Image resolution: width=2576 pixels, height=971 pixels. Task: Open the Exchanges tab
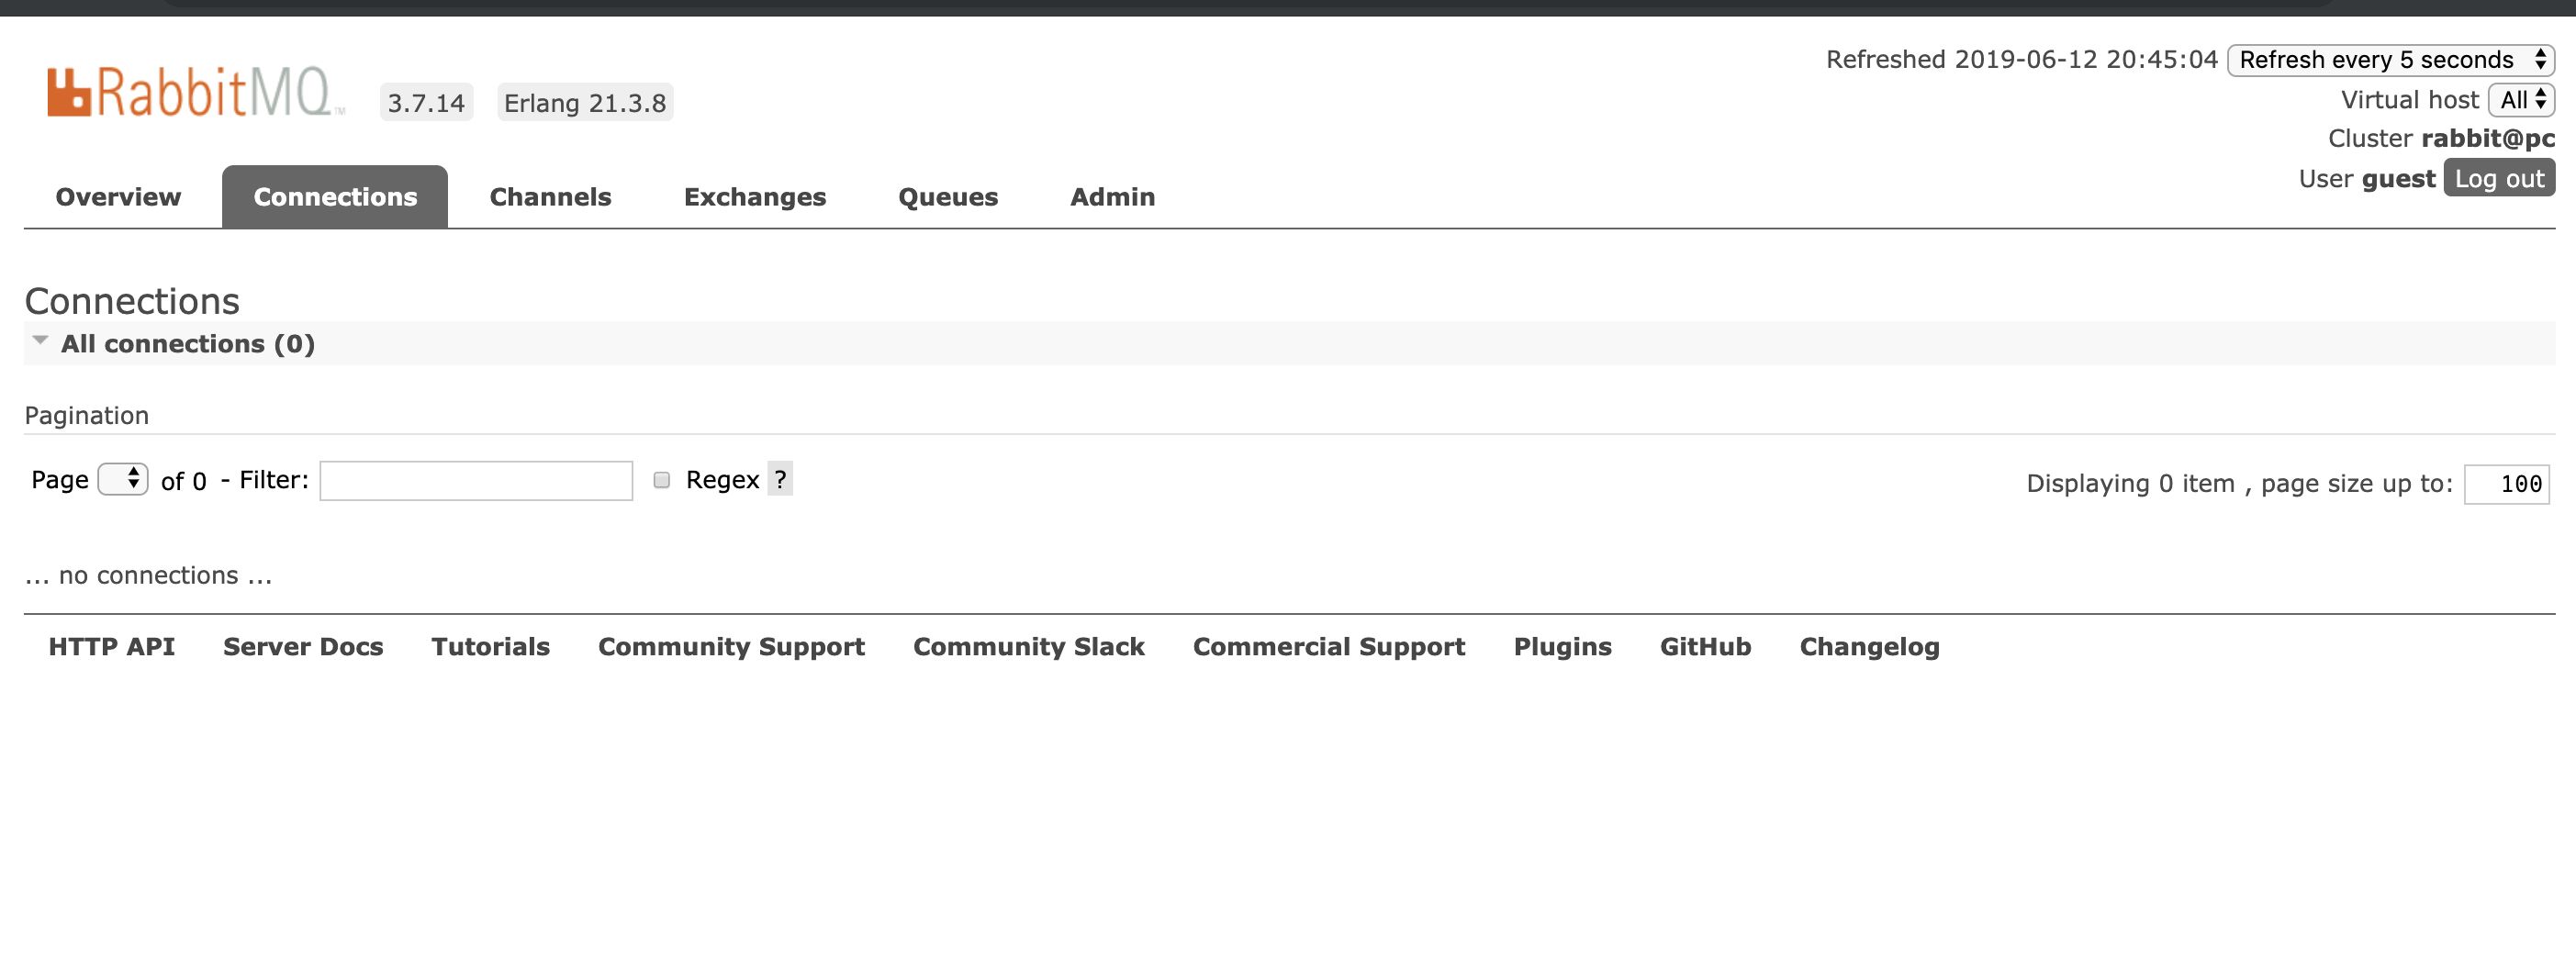point(755,197)
